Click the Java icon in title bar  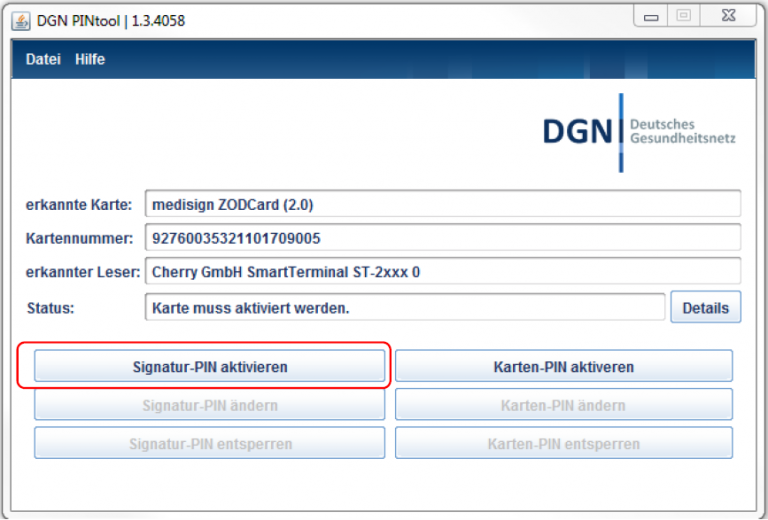[21, 21]
